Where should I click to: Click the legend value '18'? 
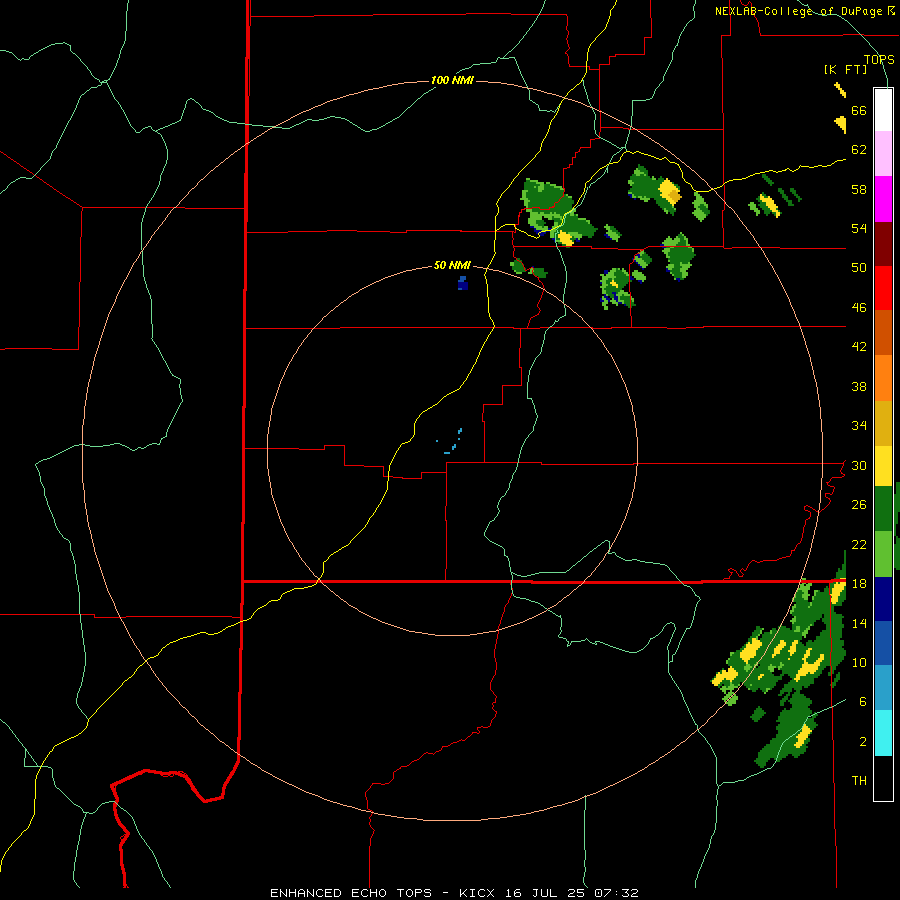pyautogui.click(x=859, y=584)
